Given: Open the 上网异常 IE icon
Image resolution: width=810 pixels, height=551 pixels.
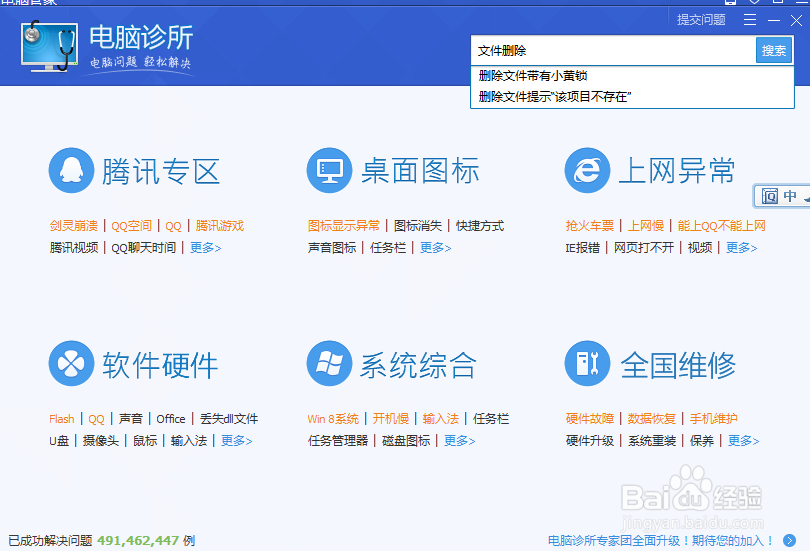Looking at the screenshot, I should tap(587, 170).
